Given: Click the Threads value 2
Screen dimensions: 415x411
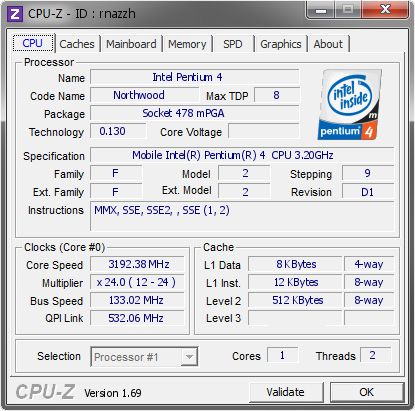Looking at the screenshot, I should (x=375, y=355).
